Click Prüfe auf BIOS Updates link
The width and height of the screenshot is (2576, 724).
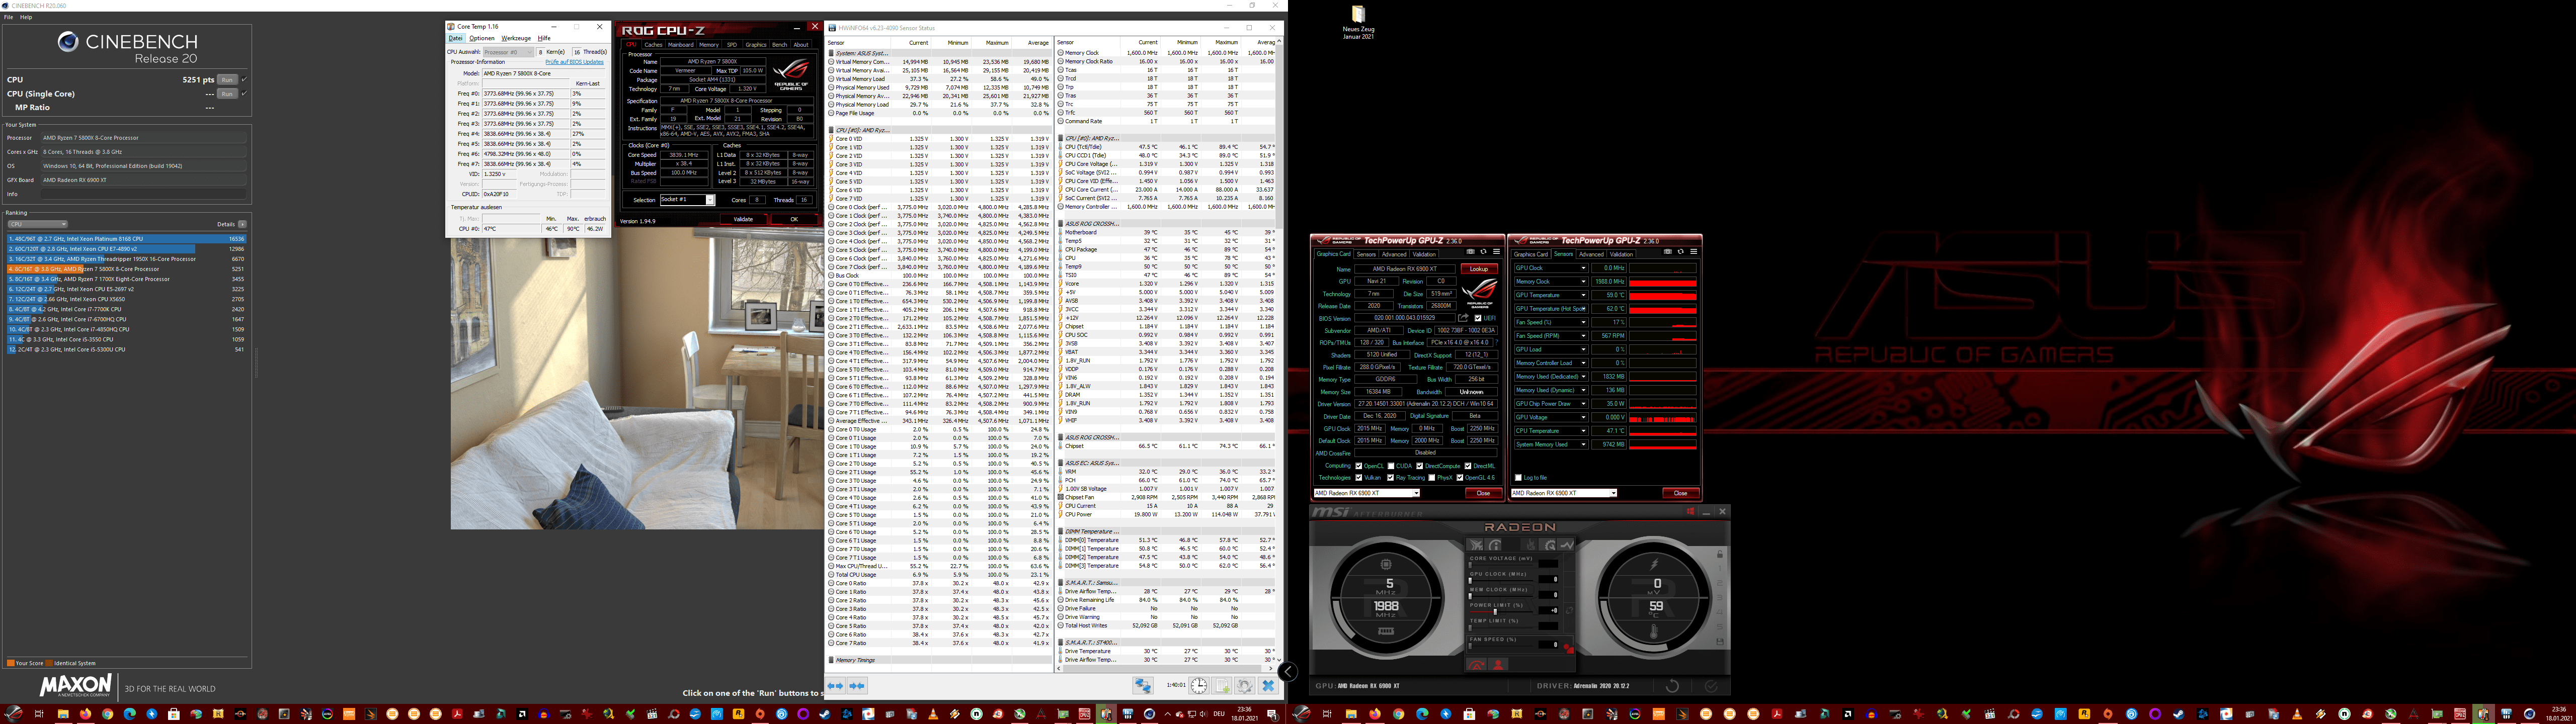click(x=574, y=62)
